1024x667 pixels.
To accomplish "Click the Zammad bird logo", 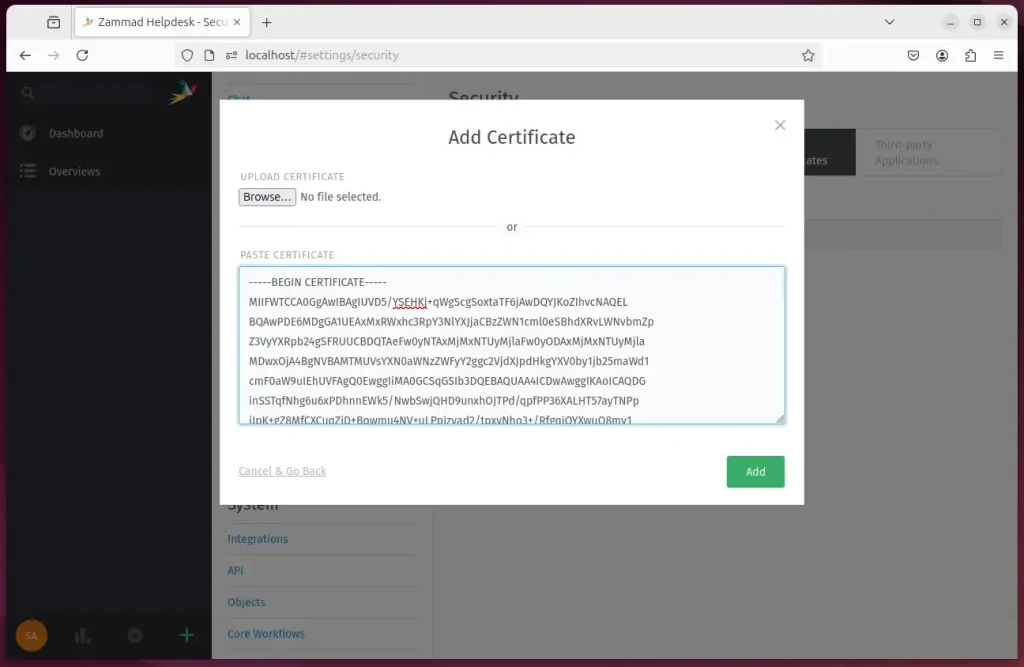I will click(x=182, y=92).
